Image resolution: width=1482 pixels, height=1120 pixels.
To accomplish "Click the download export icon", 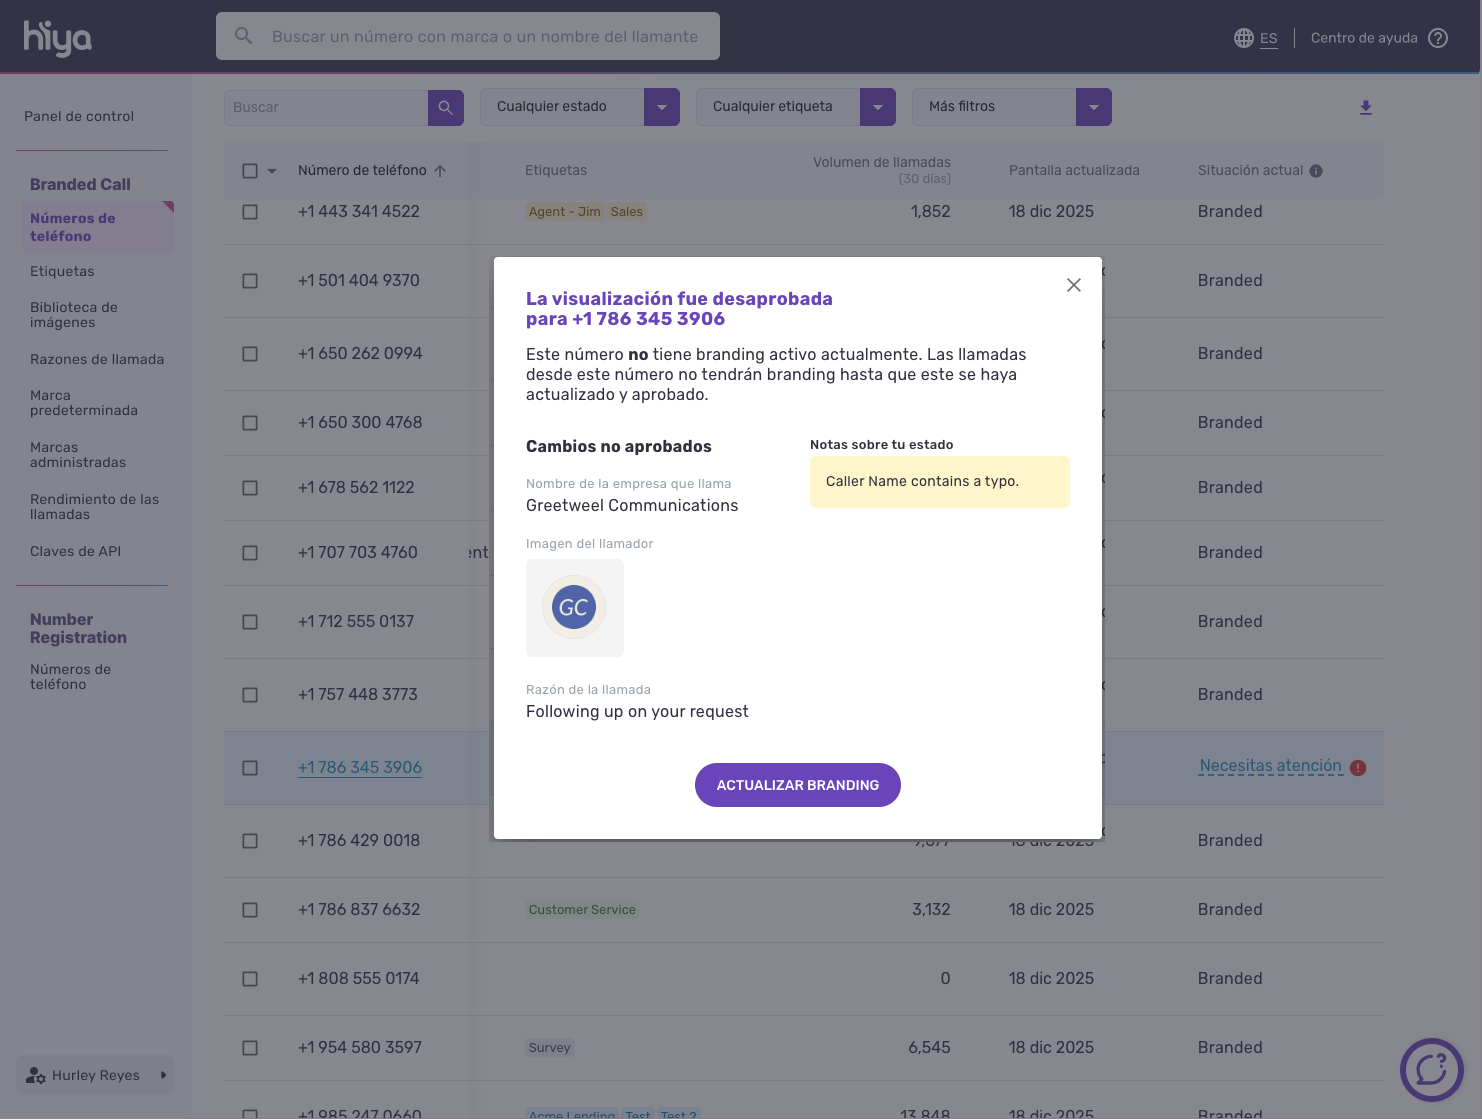I will (1366, 107).
